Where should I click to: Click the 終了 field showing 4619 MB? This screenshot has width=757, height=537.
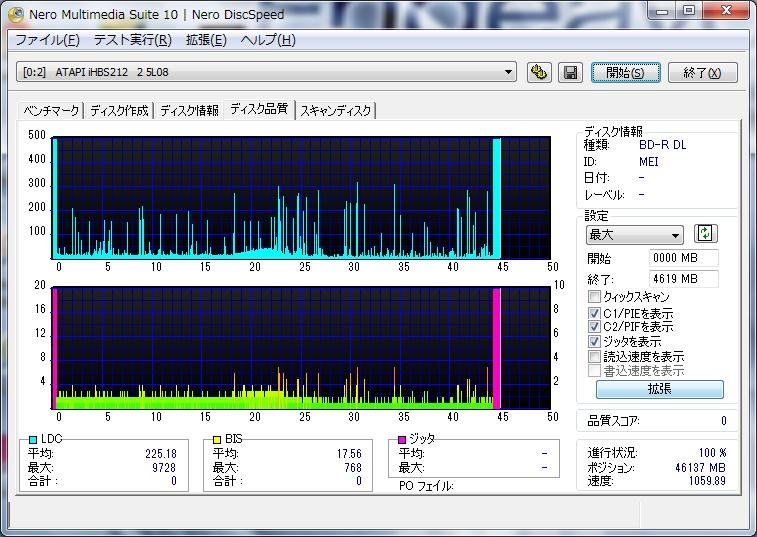[x=683, y=279]
